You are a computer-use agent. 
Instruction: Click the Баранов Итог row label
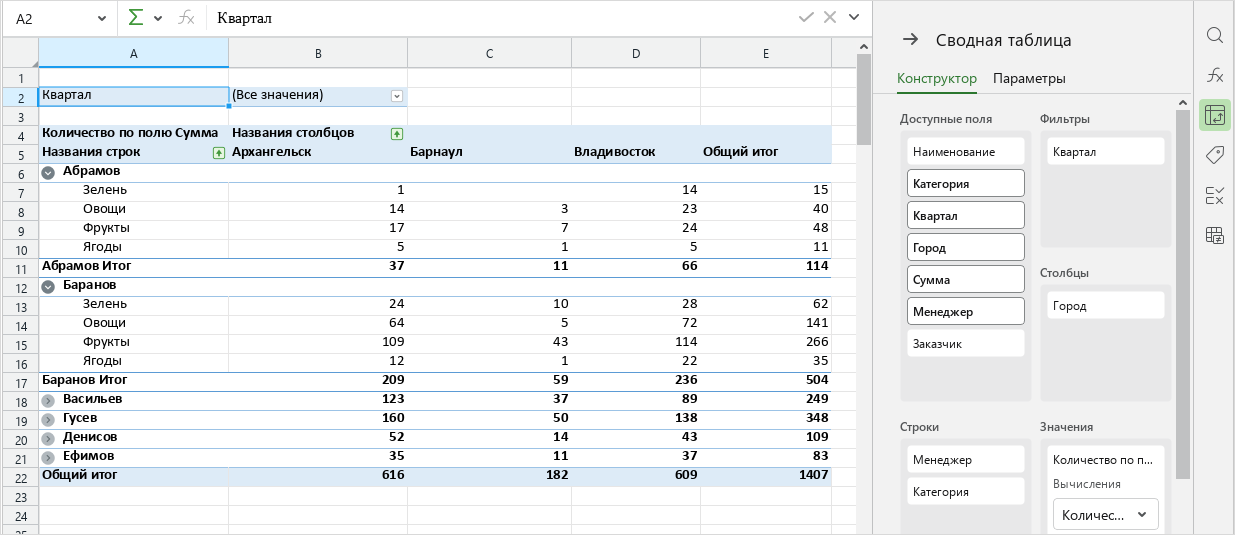pyautogui.click(x=84, y=380)
